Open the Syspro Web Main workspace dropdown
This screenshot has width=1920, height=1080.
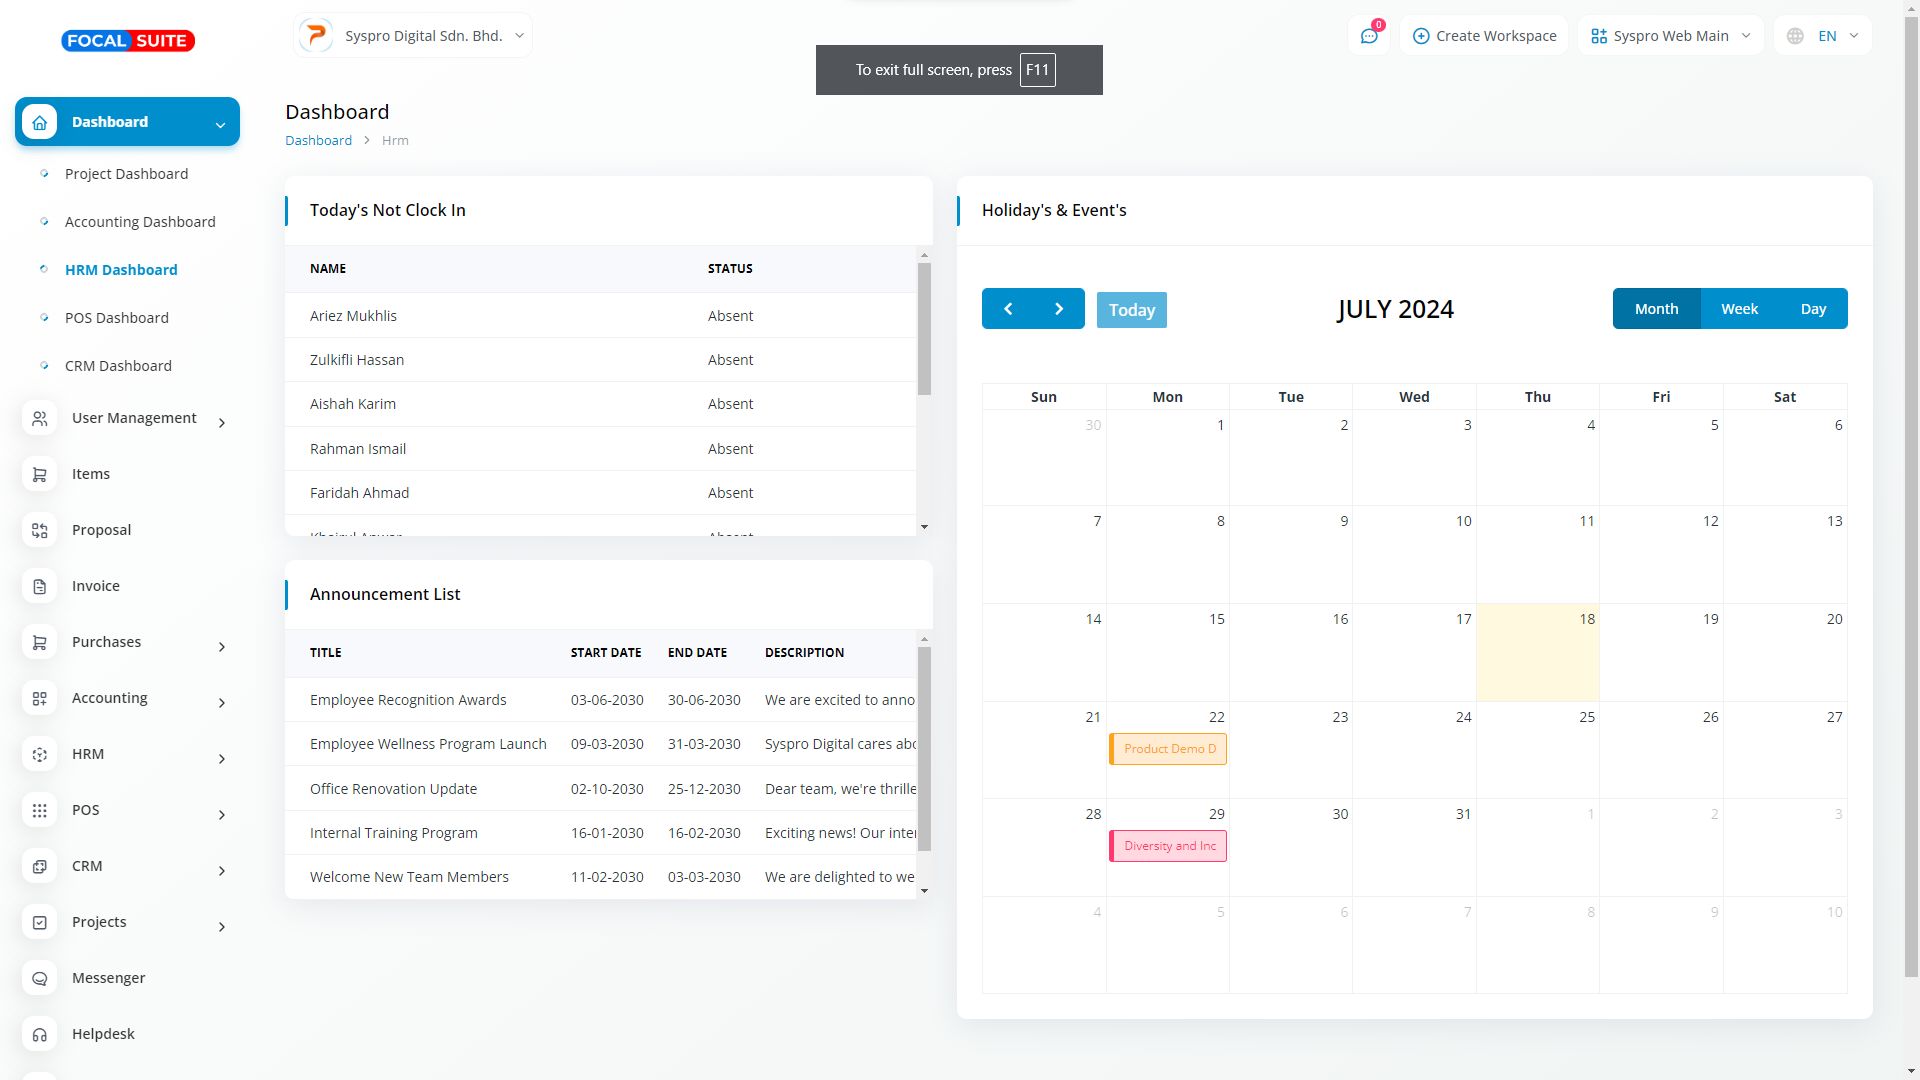click(1670, 36)
